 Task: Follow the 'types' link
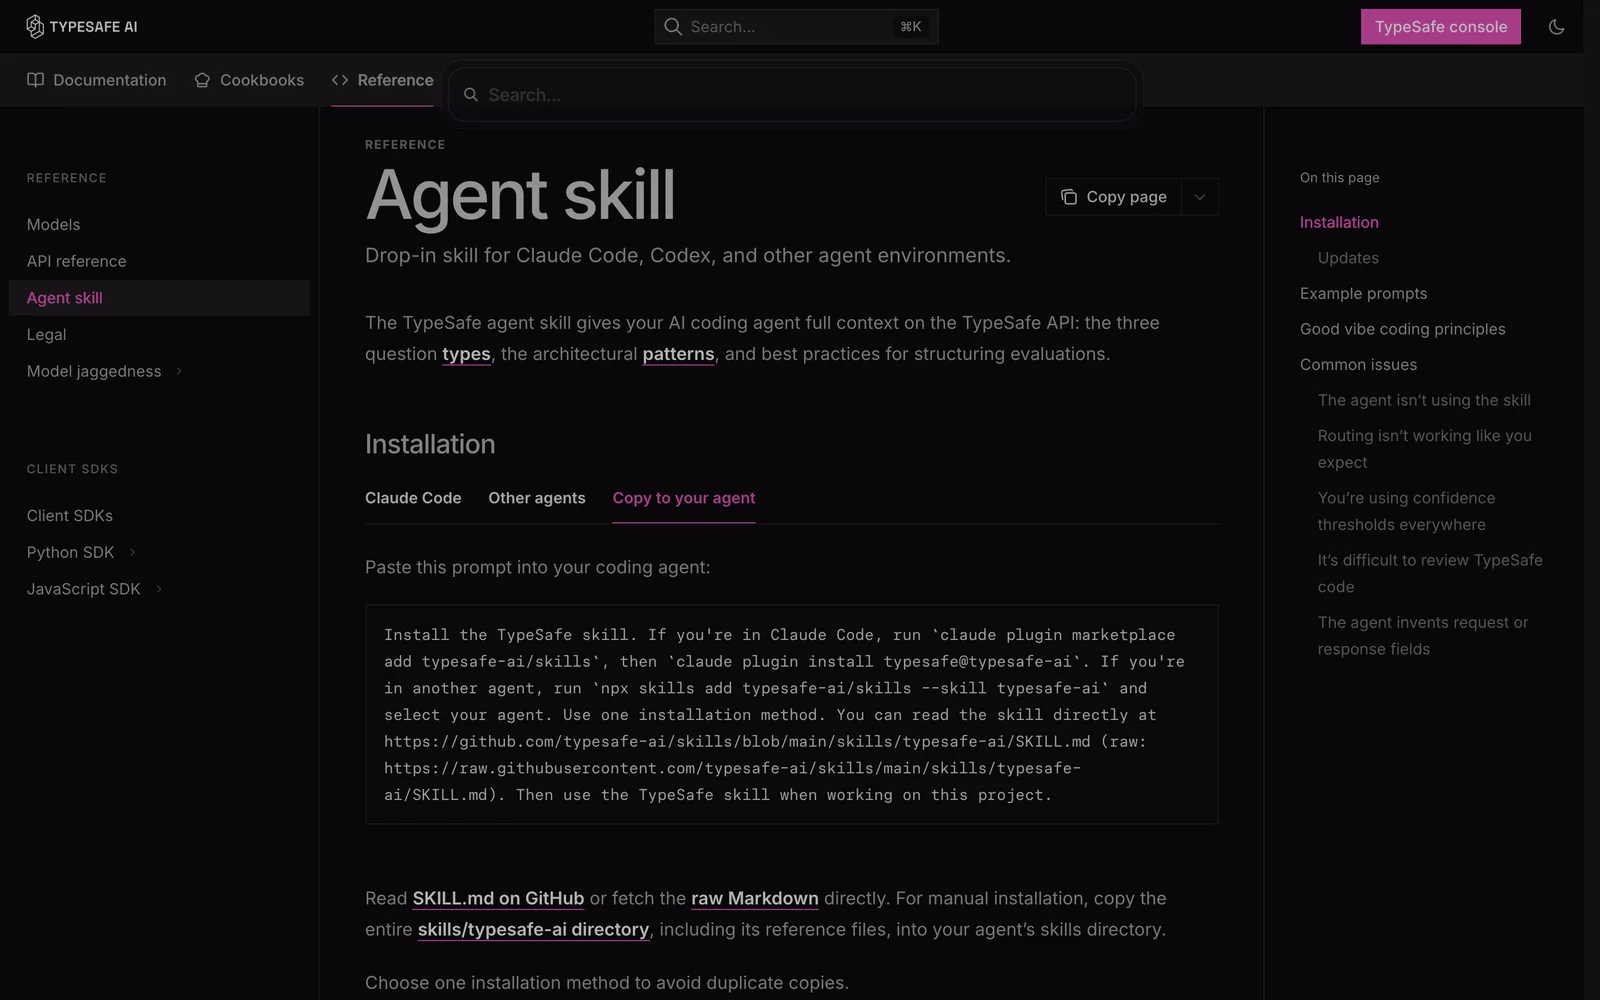tap(466, 354)
